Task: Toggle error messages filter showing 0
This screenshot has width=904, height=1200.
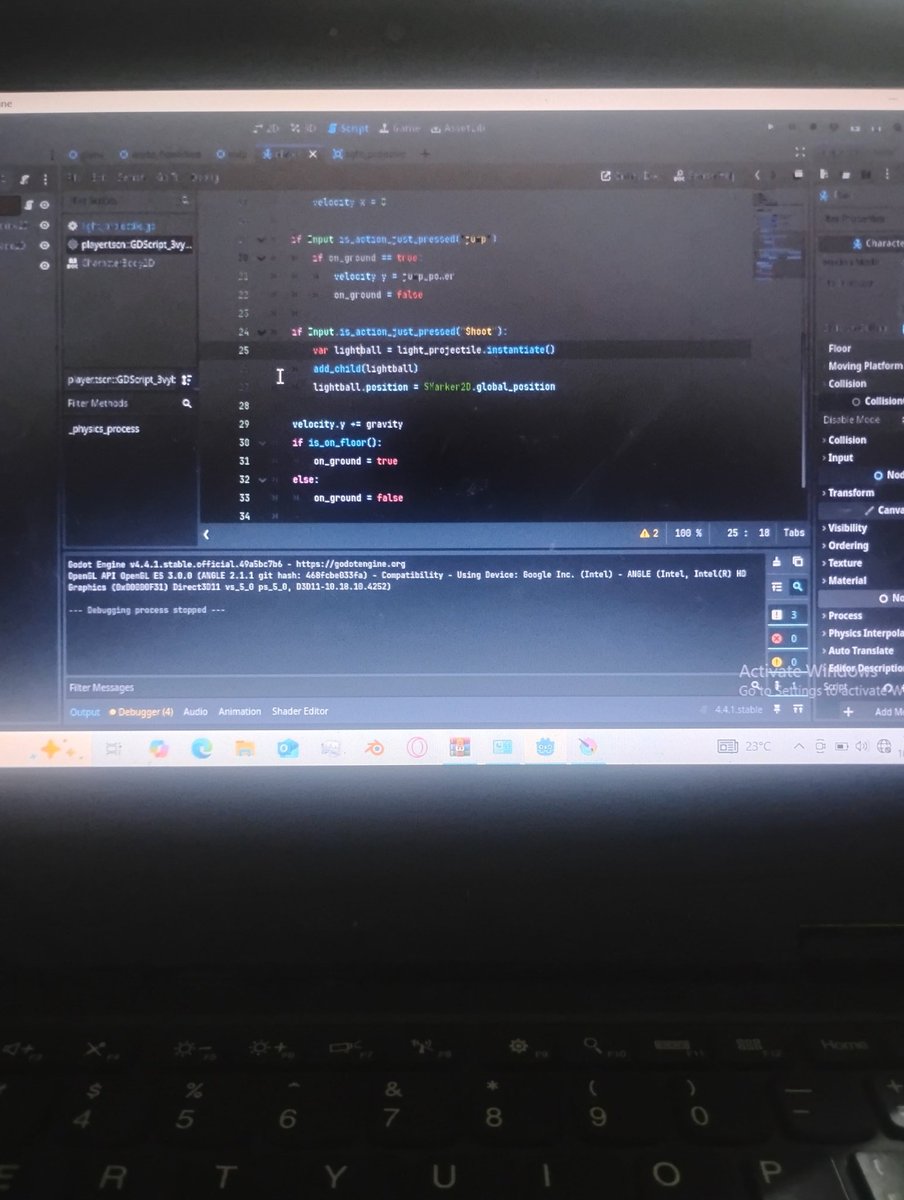Action: click(x=788, y=638)
